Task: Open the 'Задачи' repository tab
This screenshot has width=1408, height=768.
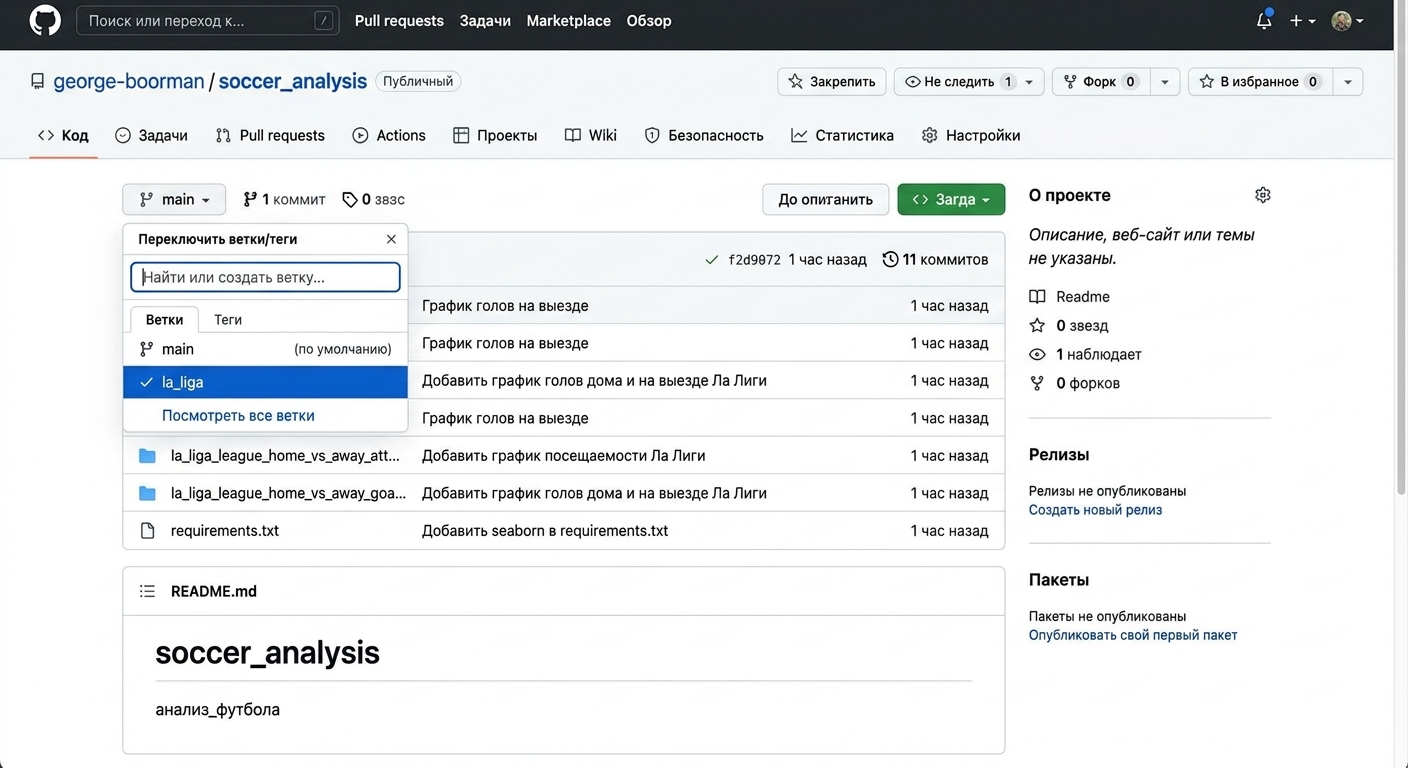Action: point(151,135)
